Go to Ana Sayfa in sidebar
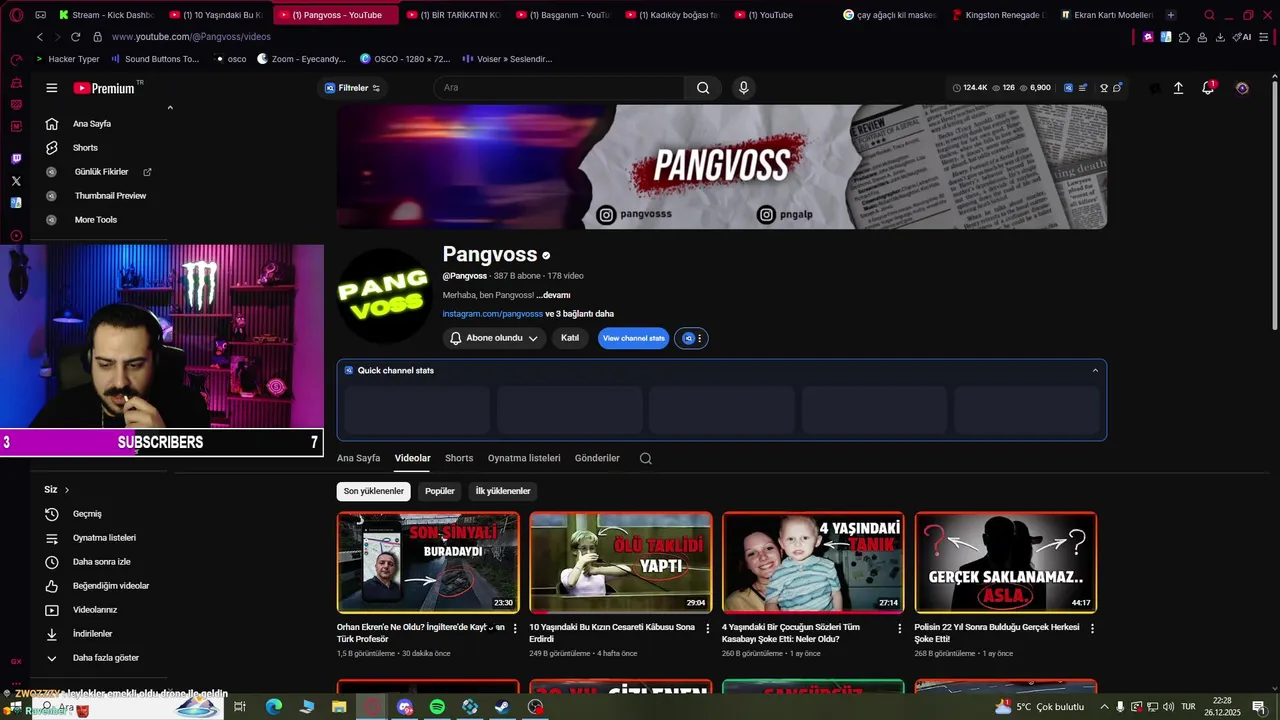Image resolution: width=1280 pixels, height=720 pixels. point(91,124)
